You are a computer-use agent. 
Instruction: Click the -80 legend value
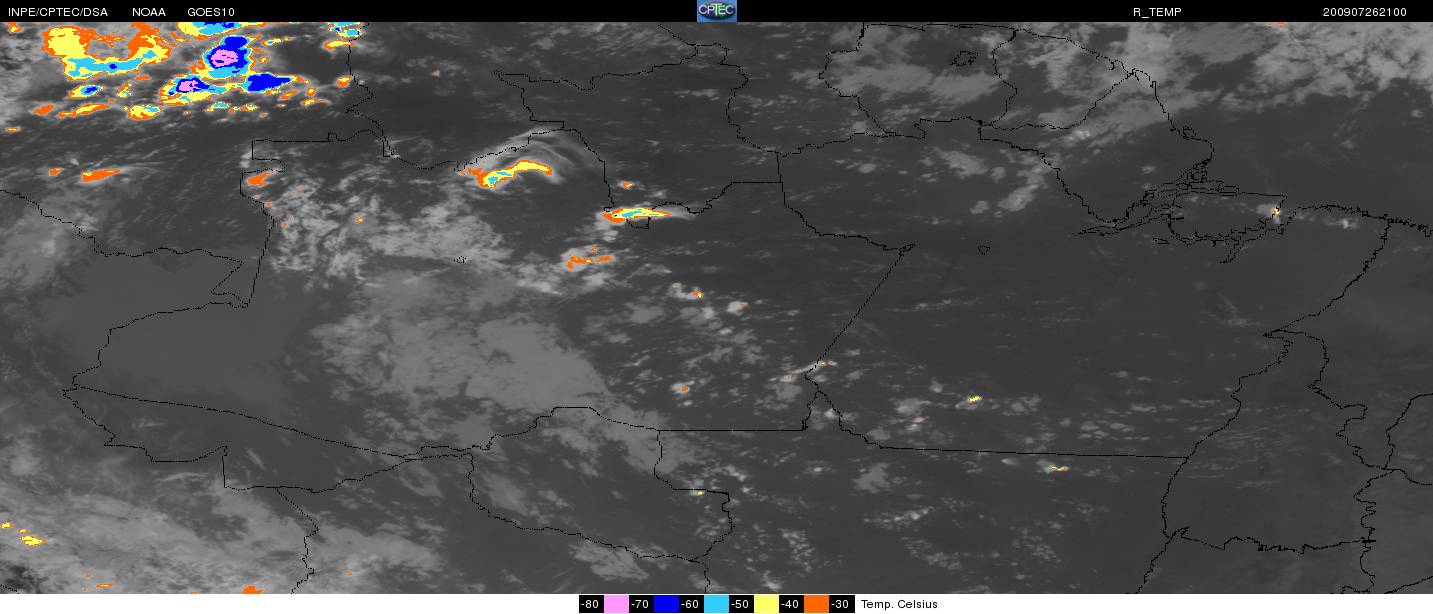pos(591,604)
